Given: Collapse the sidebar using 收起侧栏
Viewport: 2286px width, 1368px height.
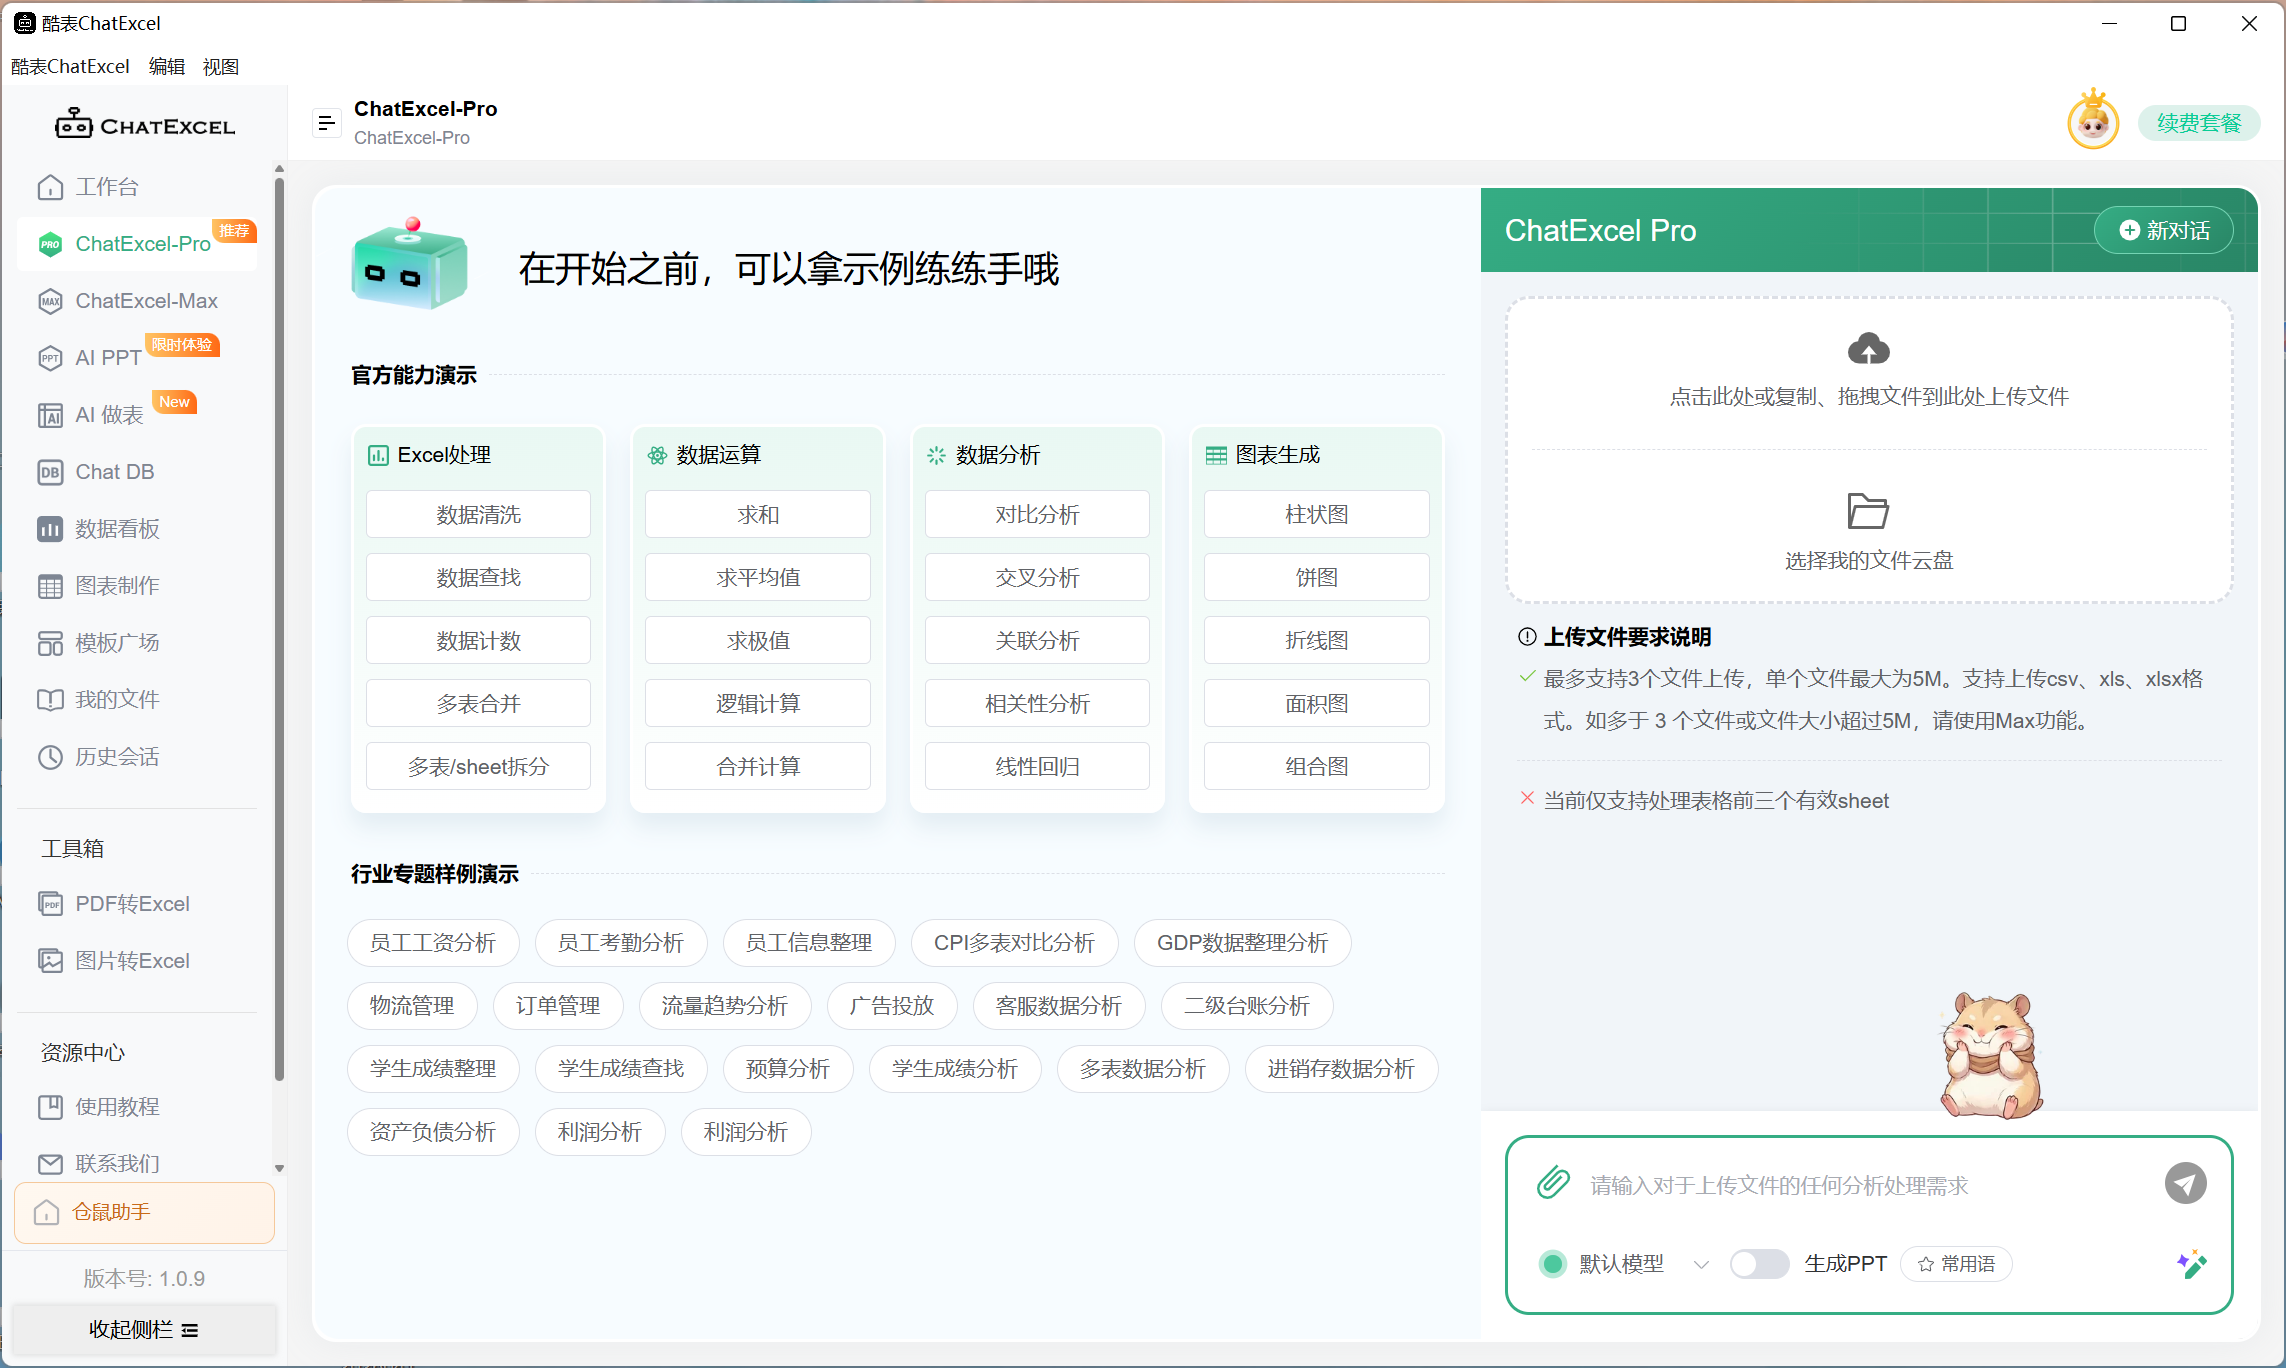Looking at the screenshot, I should point(142,1329).
